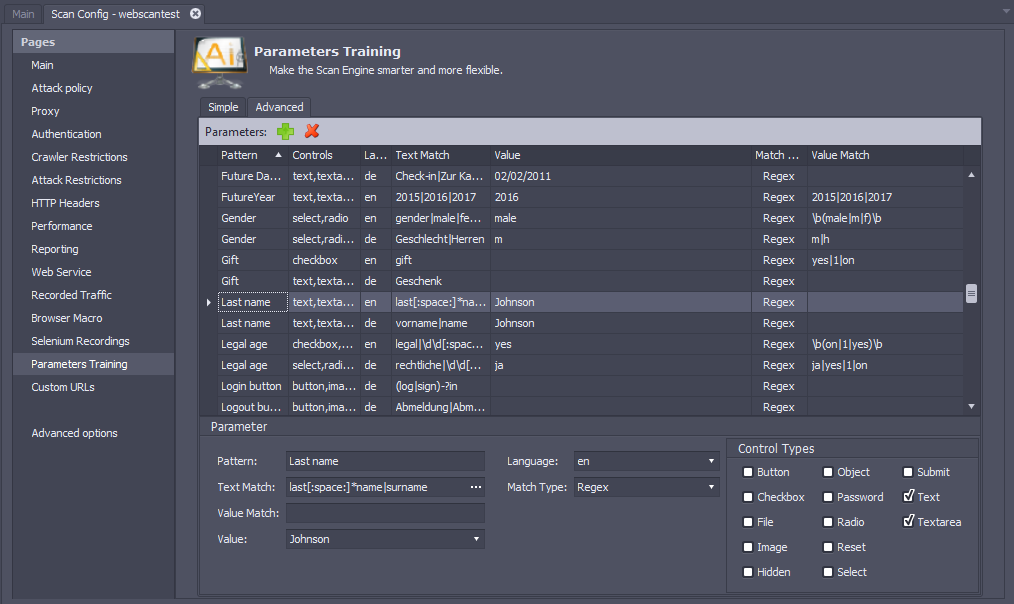The height and width of the screenshot is (604, 1014).
Task: Sort by the Pattern column arrow
Action: pyautogui.click(x=278, y=155)
